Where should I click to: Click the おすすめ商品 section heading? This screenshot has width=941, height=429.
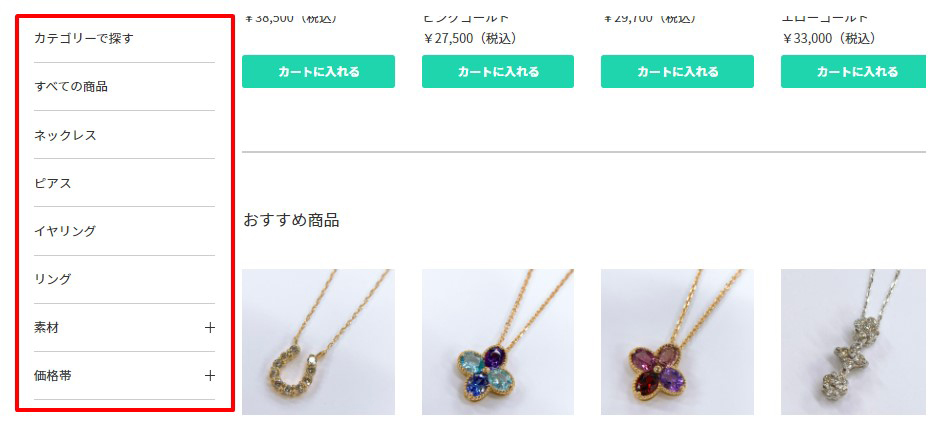(x=291, y=220)
